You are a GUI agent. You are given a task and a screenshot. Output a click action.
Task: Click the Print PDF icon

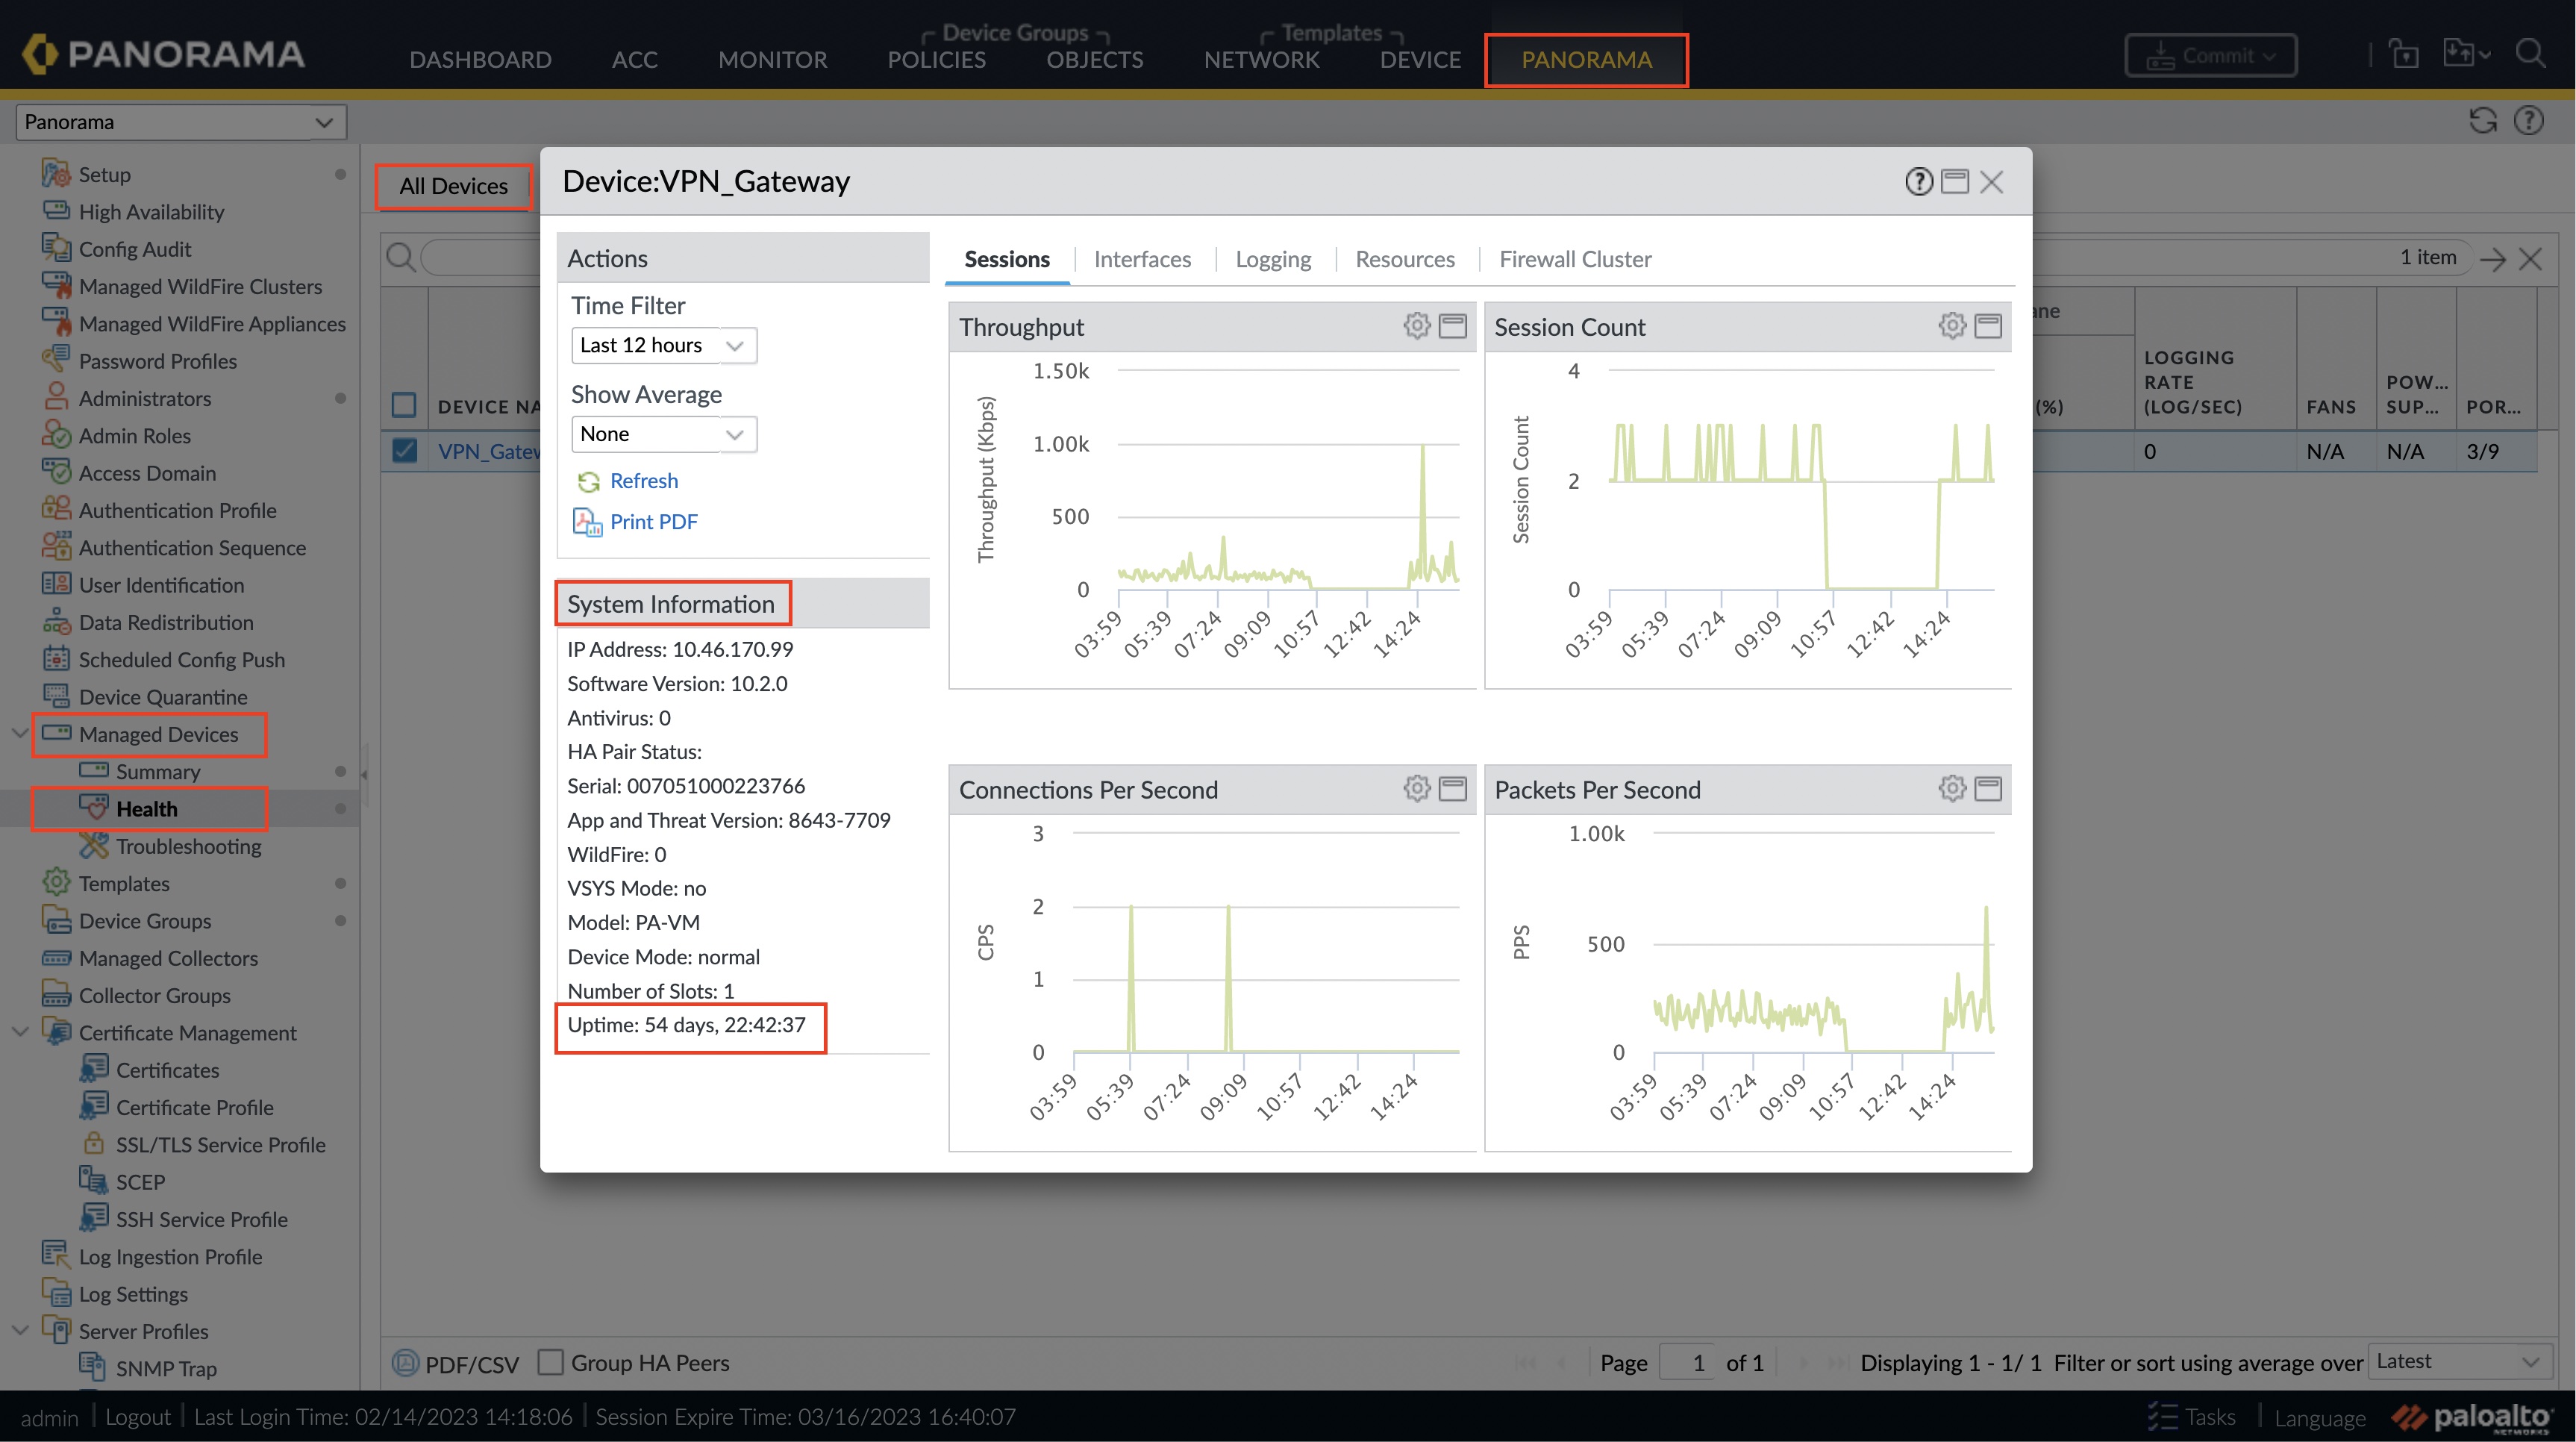(587, 522)
